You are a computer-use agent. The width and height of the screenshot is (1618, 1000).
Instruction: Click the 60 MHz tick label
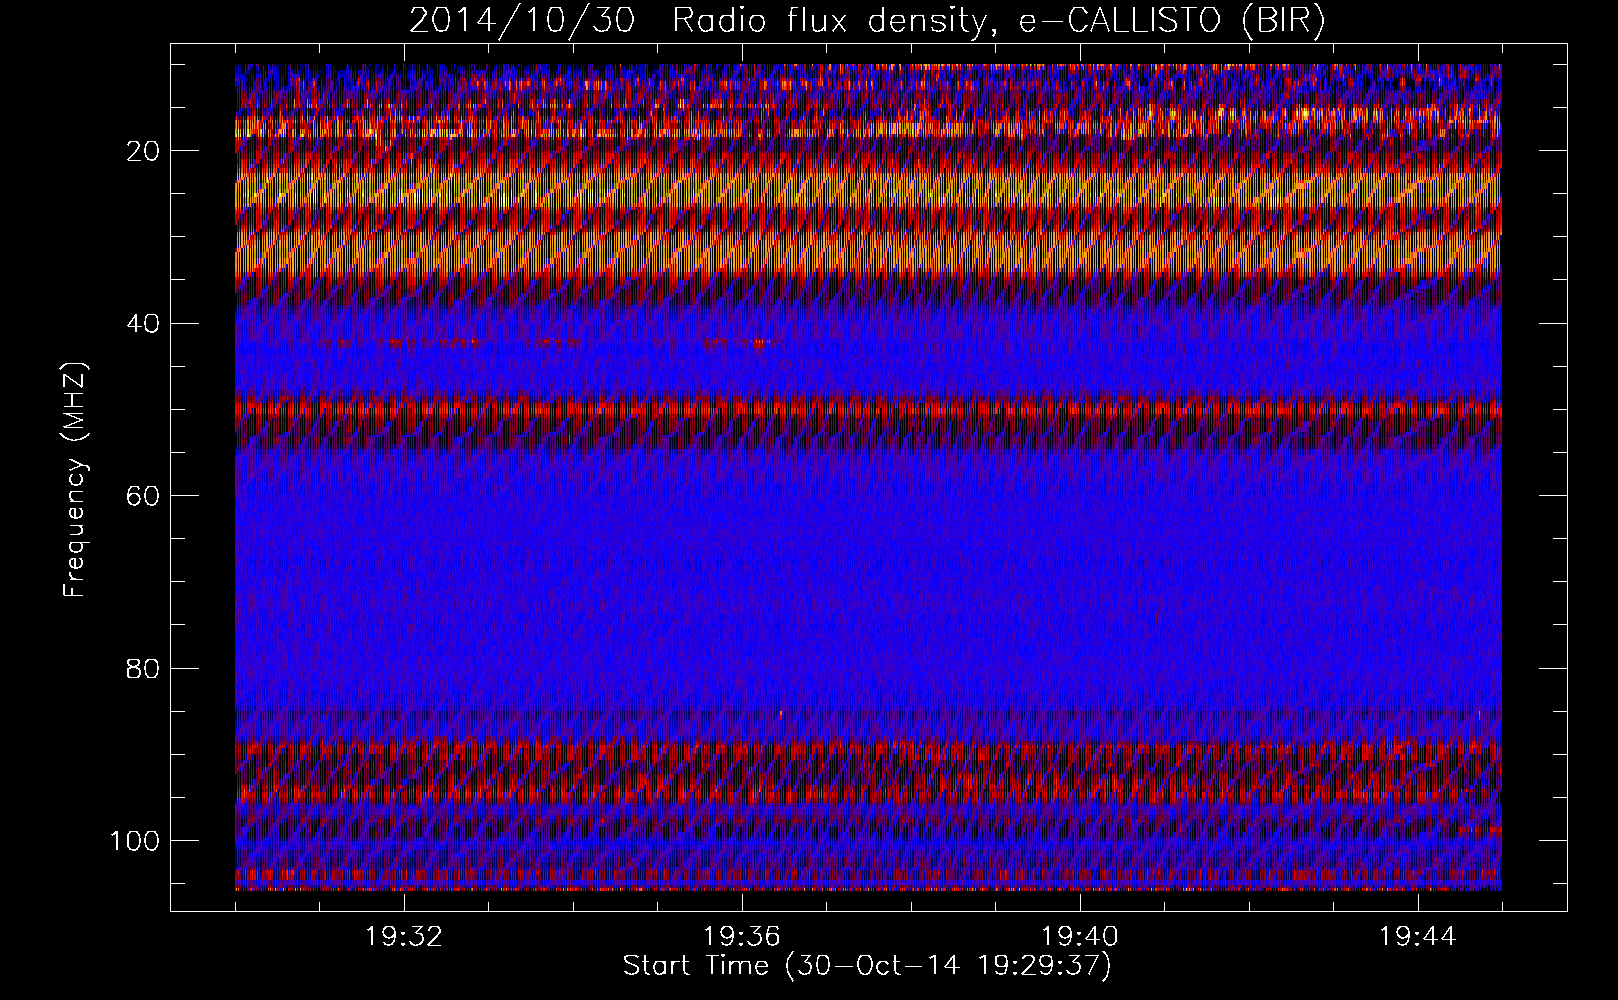(x=144, y=496)
